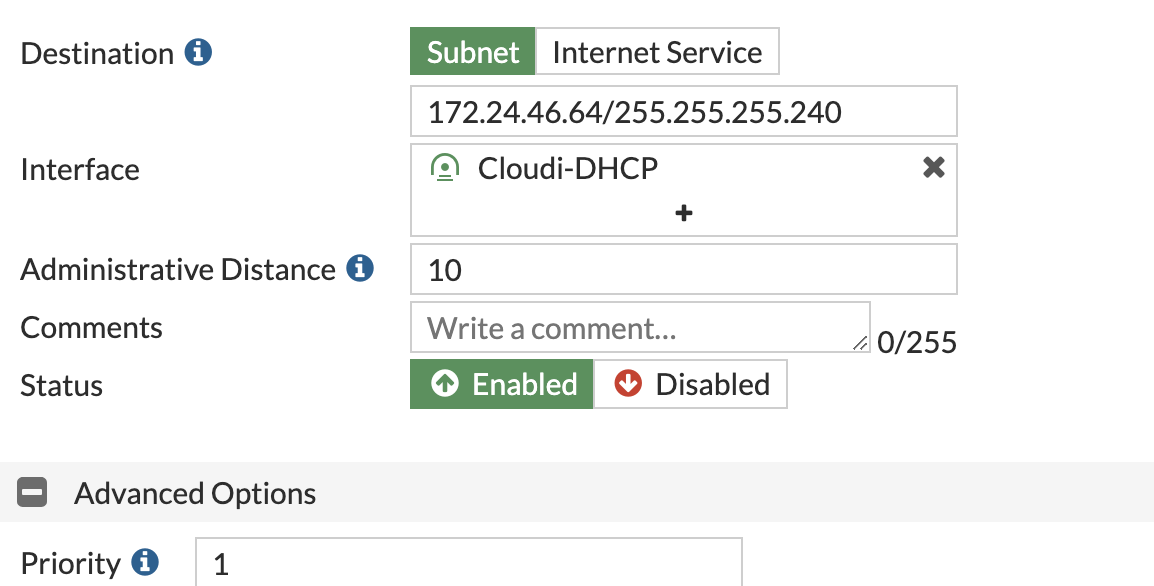Click the Write a comment text area
The width and height of the screenshot is (1154, 586).
tap(640, 328)
